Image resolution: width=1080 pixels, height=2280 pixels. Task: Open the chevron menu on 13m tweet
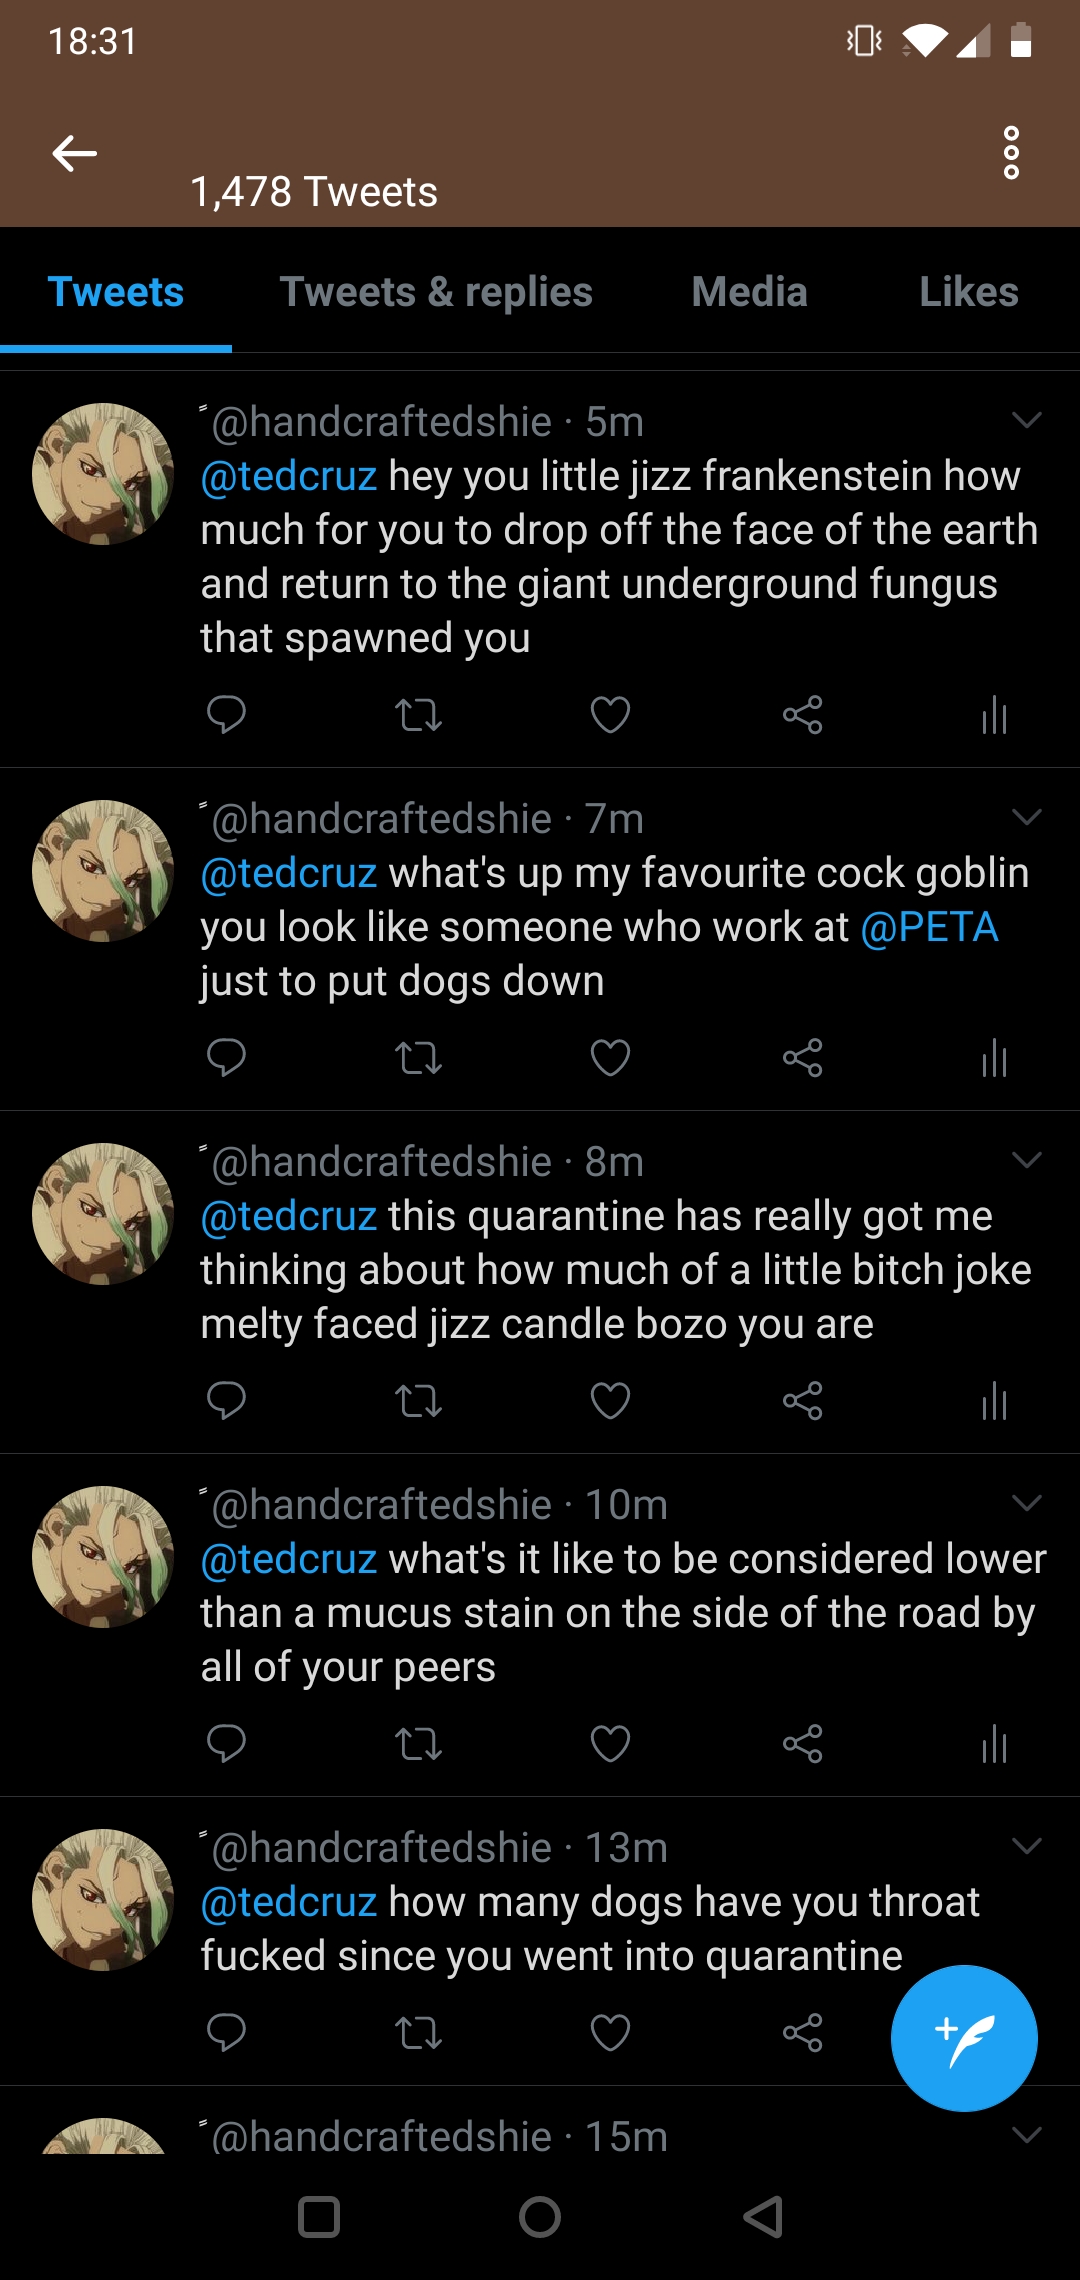1027,1846
